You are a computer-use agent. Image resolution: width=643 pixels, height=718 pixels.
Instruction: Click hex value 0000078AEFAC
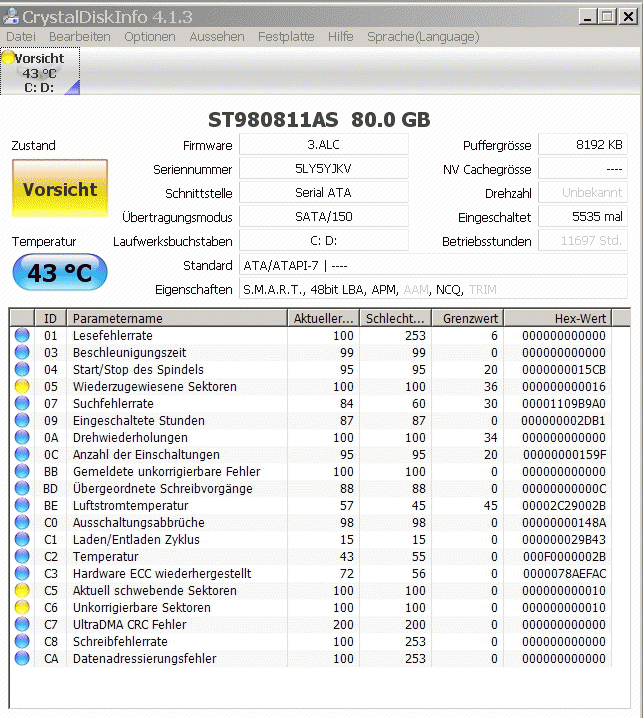click(564, 573)
